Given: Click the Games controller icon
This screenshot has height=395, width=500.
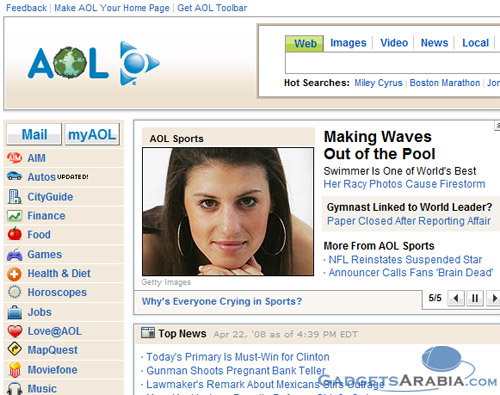Looking at the screenshot, I should [15, 254].
